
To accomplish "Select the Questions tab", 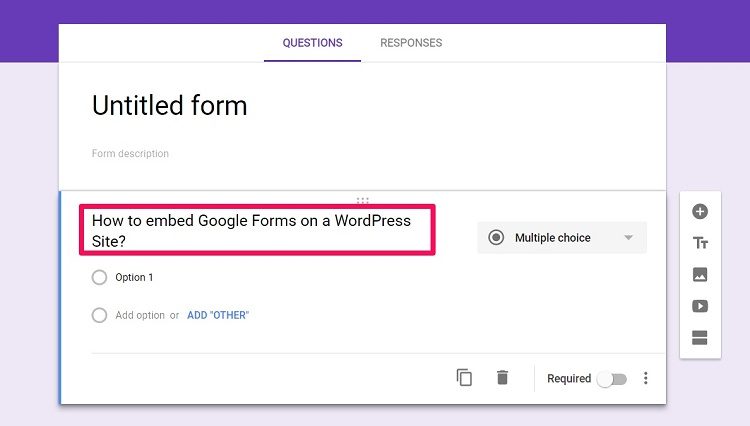I will click(312, 43).
